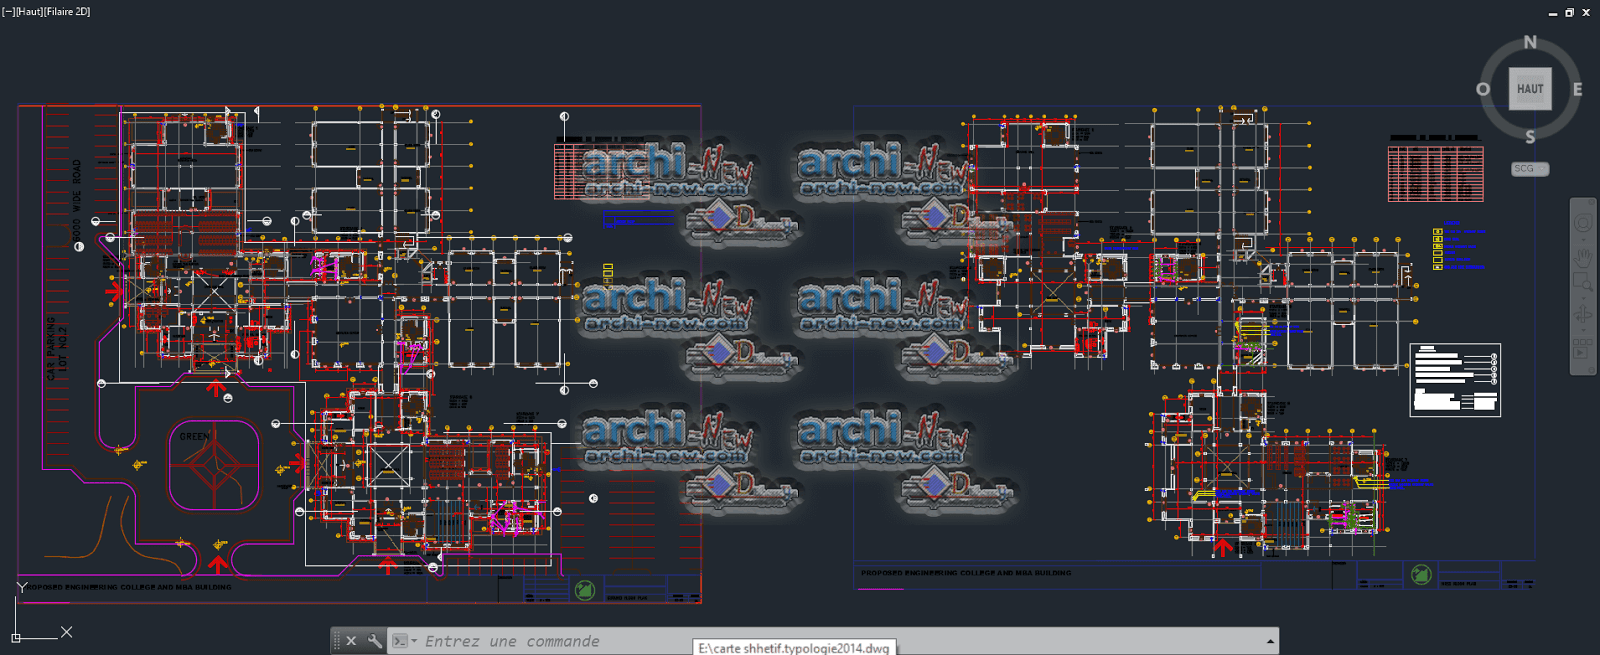1600x655 pixels.
Task: Click the N compass letter on ViewCube
Action: tap(1530, 42)
